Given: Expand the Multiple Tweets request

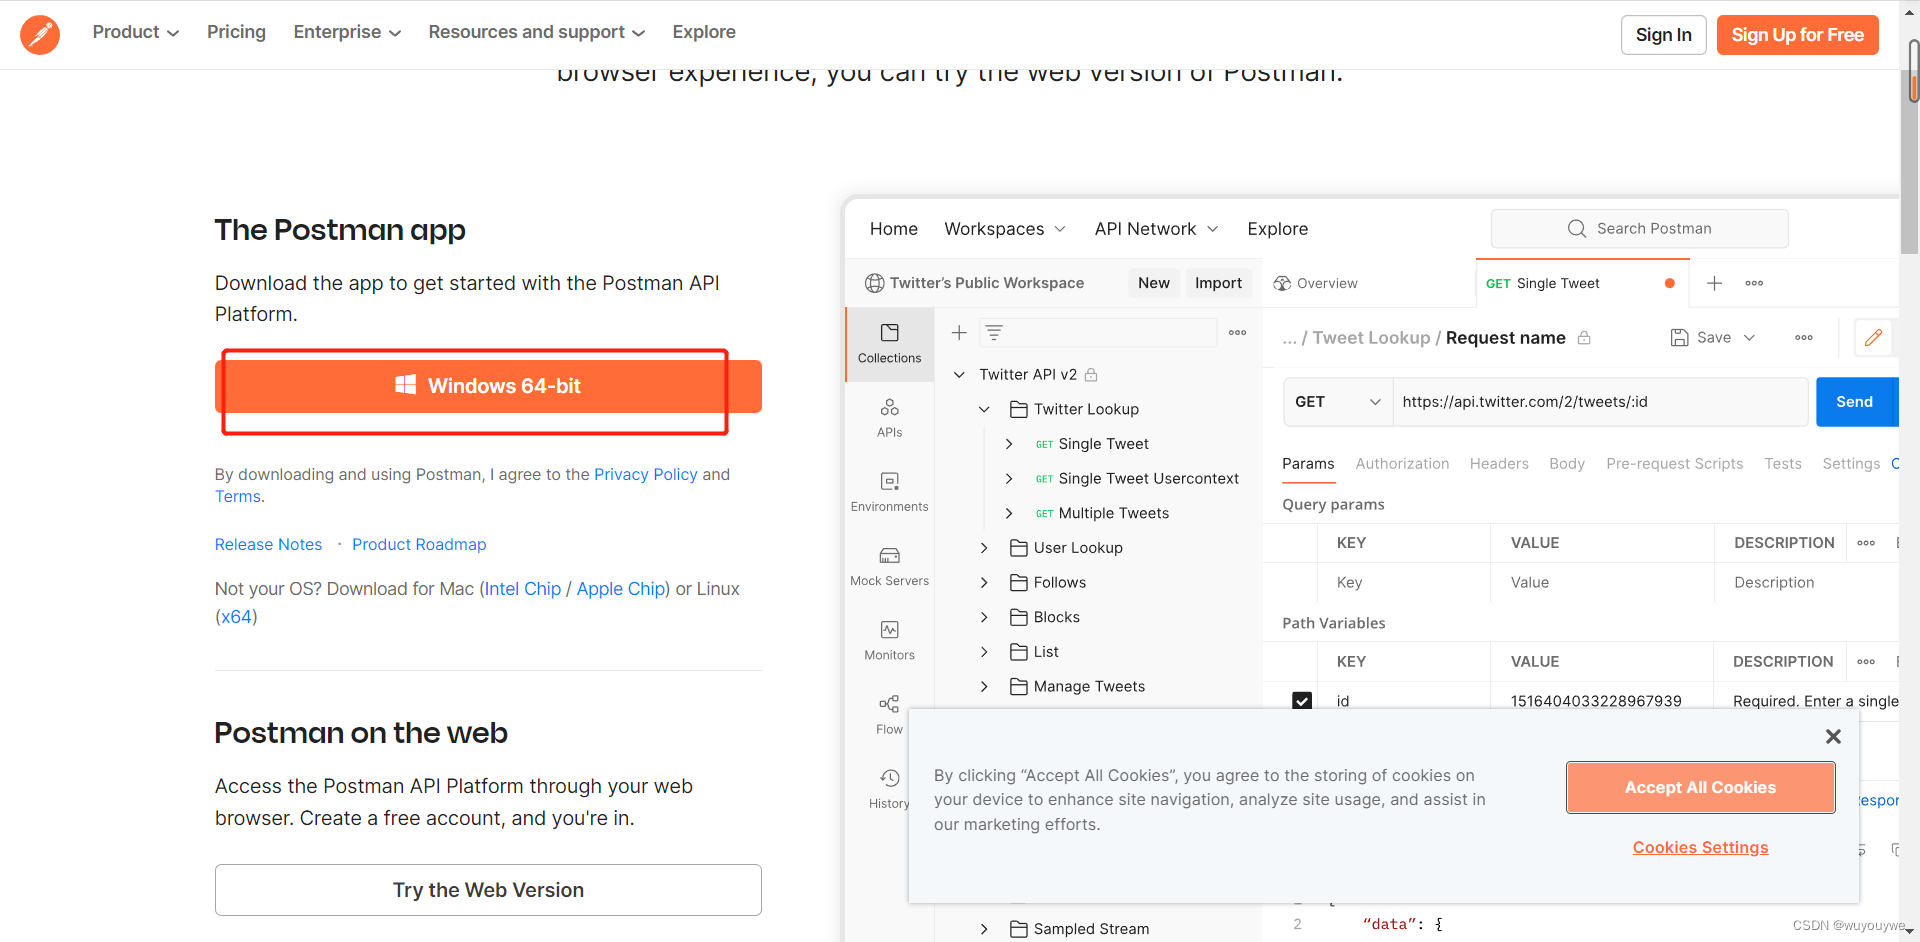Looking at the screenshot, I should tap(1009, 513).
